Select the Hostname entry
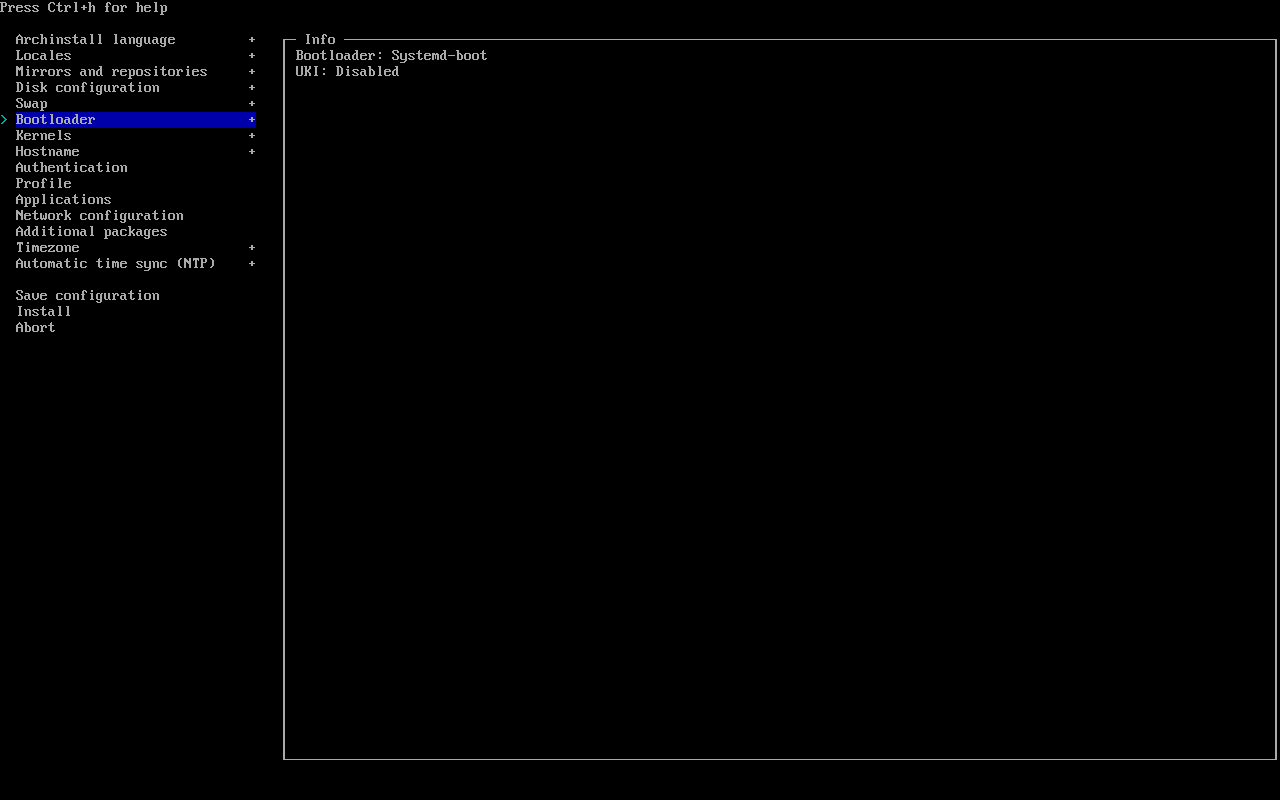1280x800 pixels. point(47,152)
